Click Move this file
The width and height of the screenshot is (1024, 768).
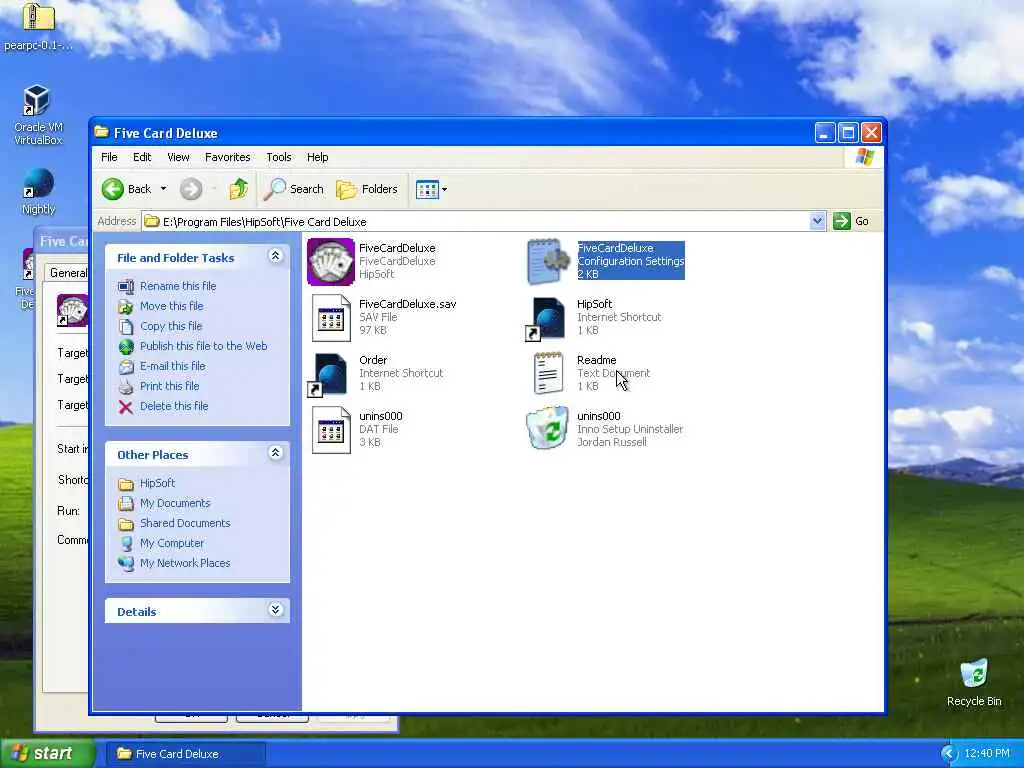tap(172, 306)
